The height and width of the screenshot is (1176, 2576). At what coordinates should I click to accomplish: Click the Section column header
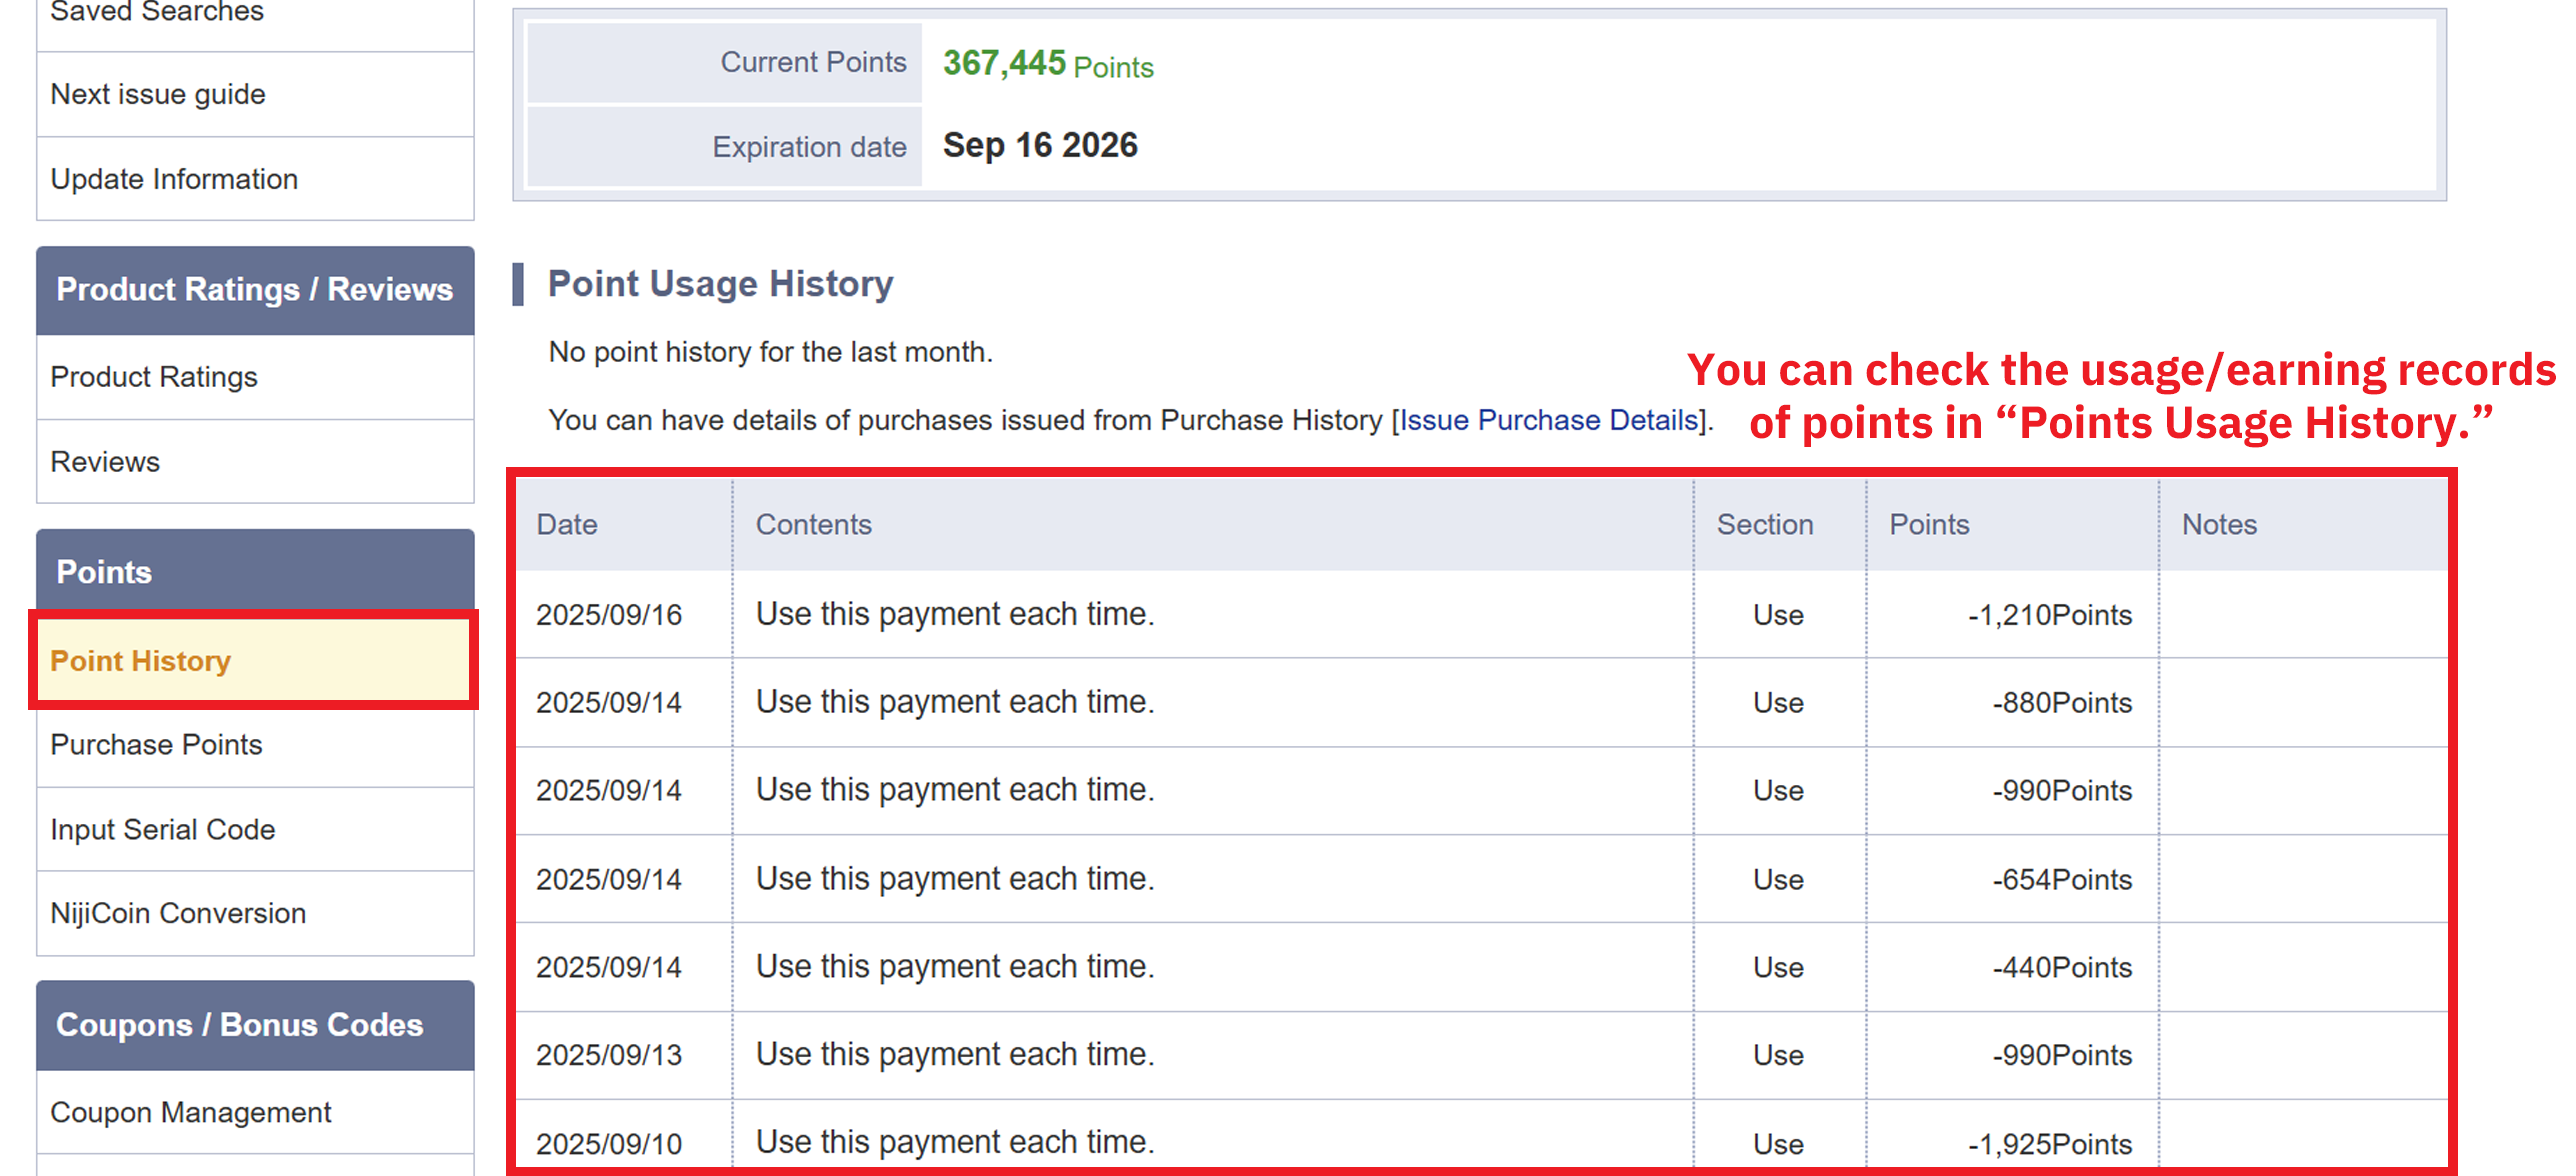[x=1764, y=525]
